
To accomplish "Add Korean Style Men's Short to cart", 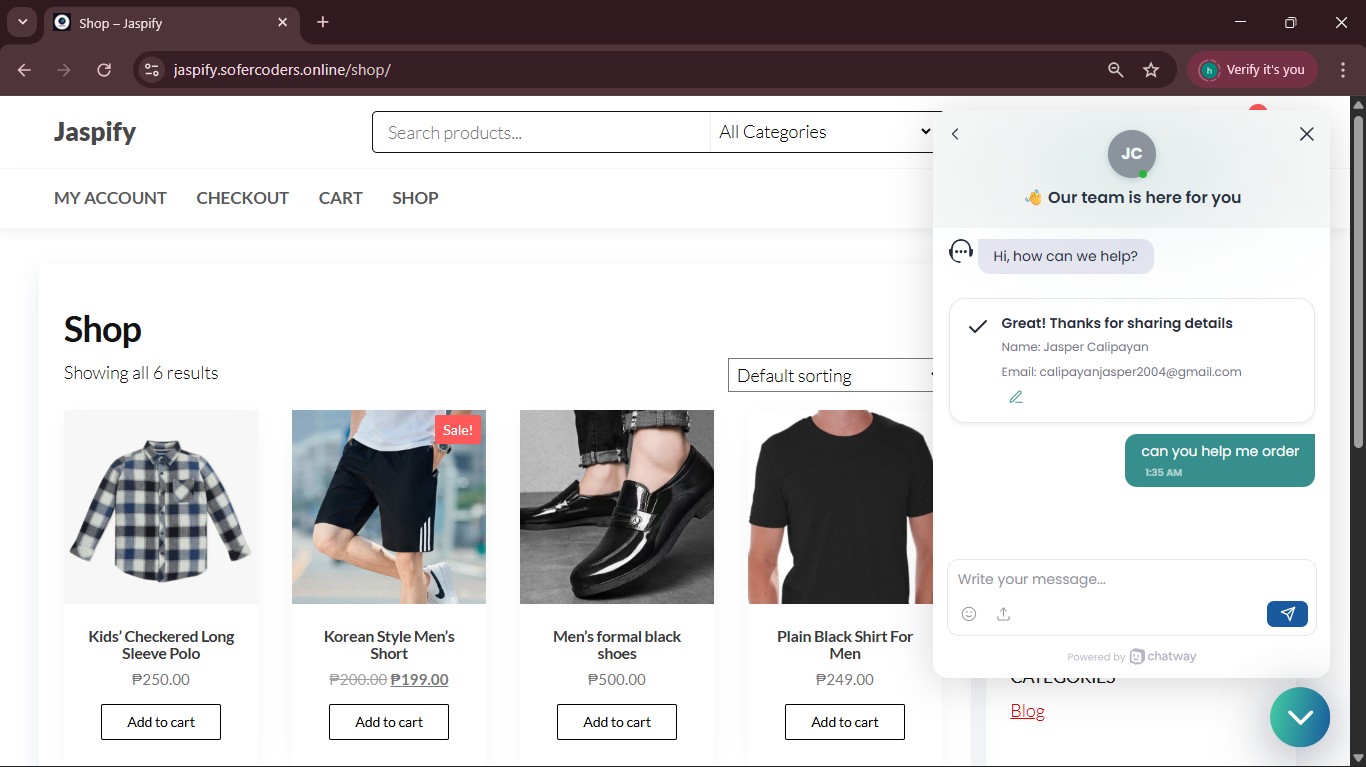I will (389, 722).
